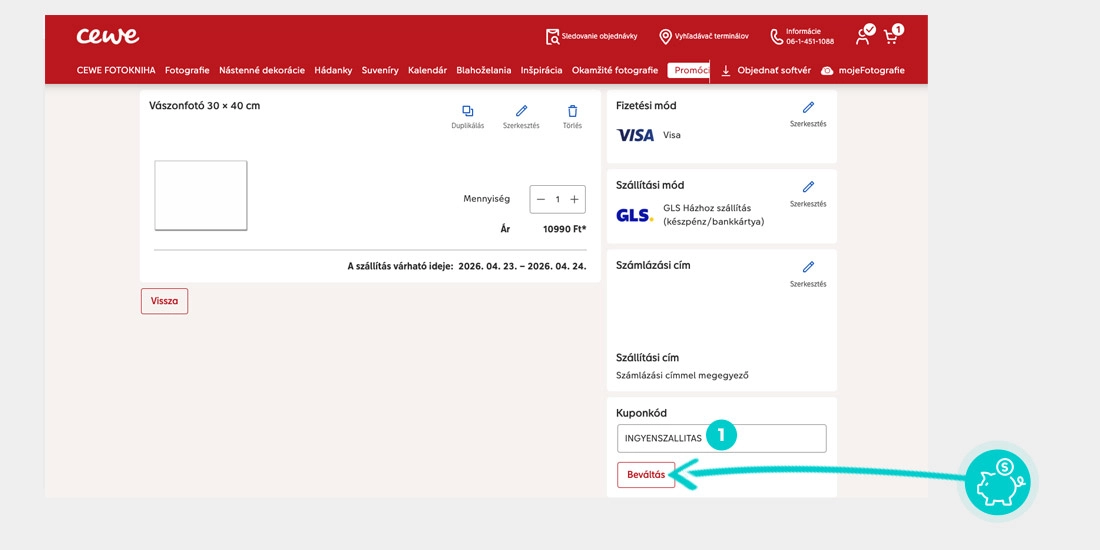Open CEWE FOTOKNIHA menu
Screen dimensions: 1100x550
[116, 70]
